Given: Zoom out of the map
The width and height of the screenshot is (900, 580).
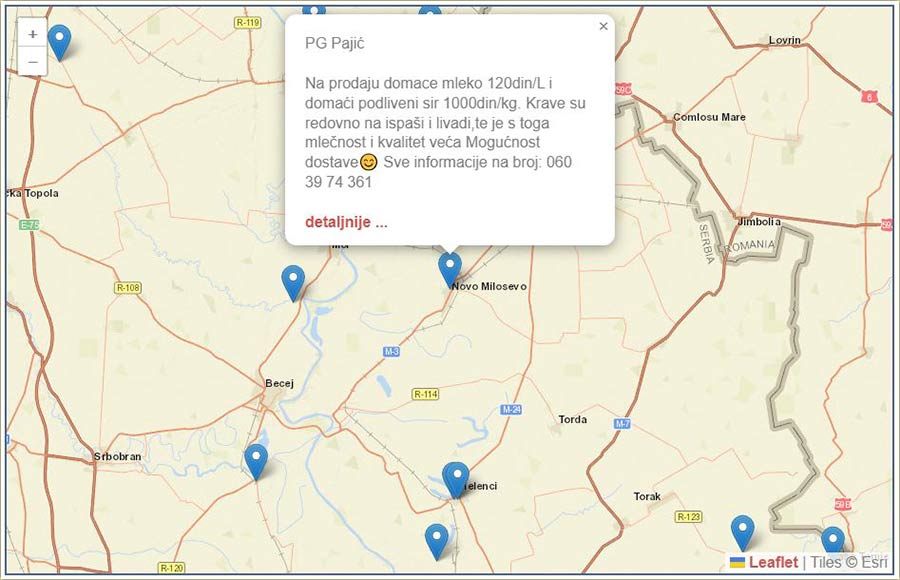Looking at the screenshot, I should click(33, 61).
